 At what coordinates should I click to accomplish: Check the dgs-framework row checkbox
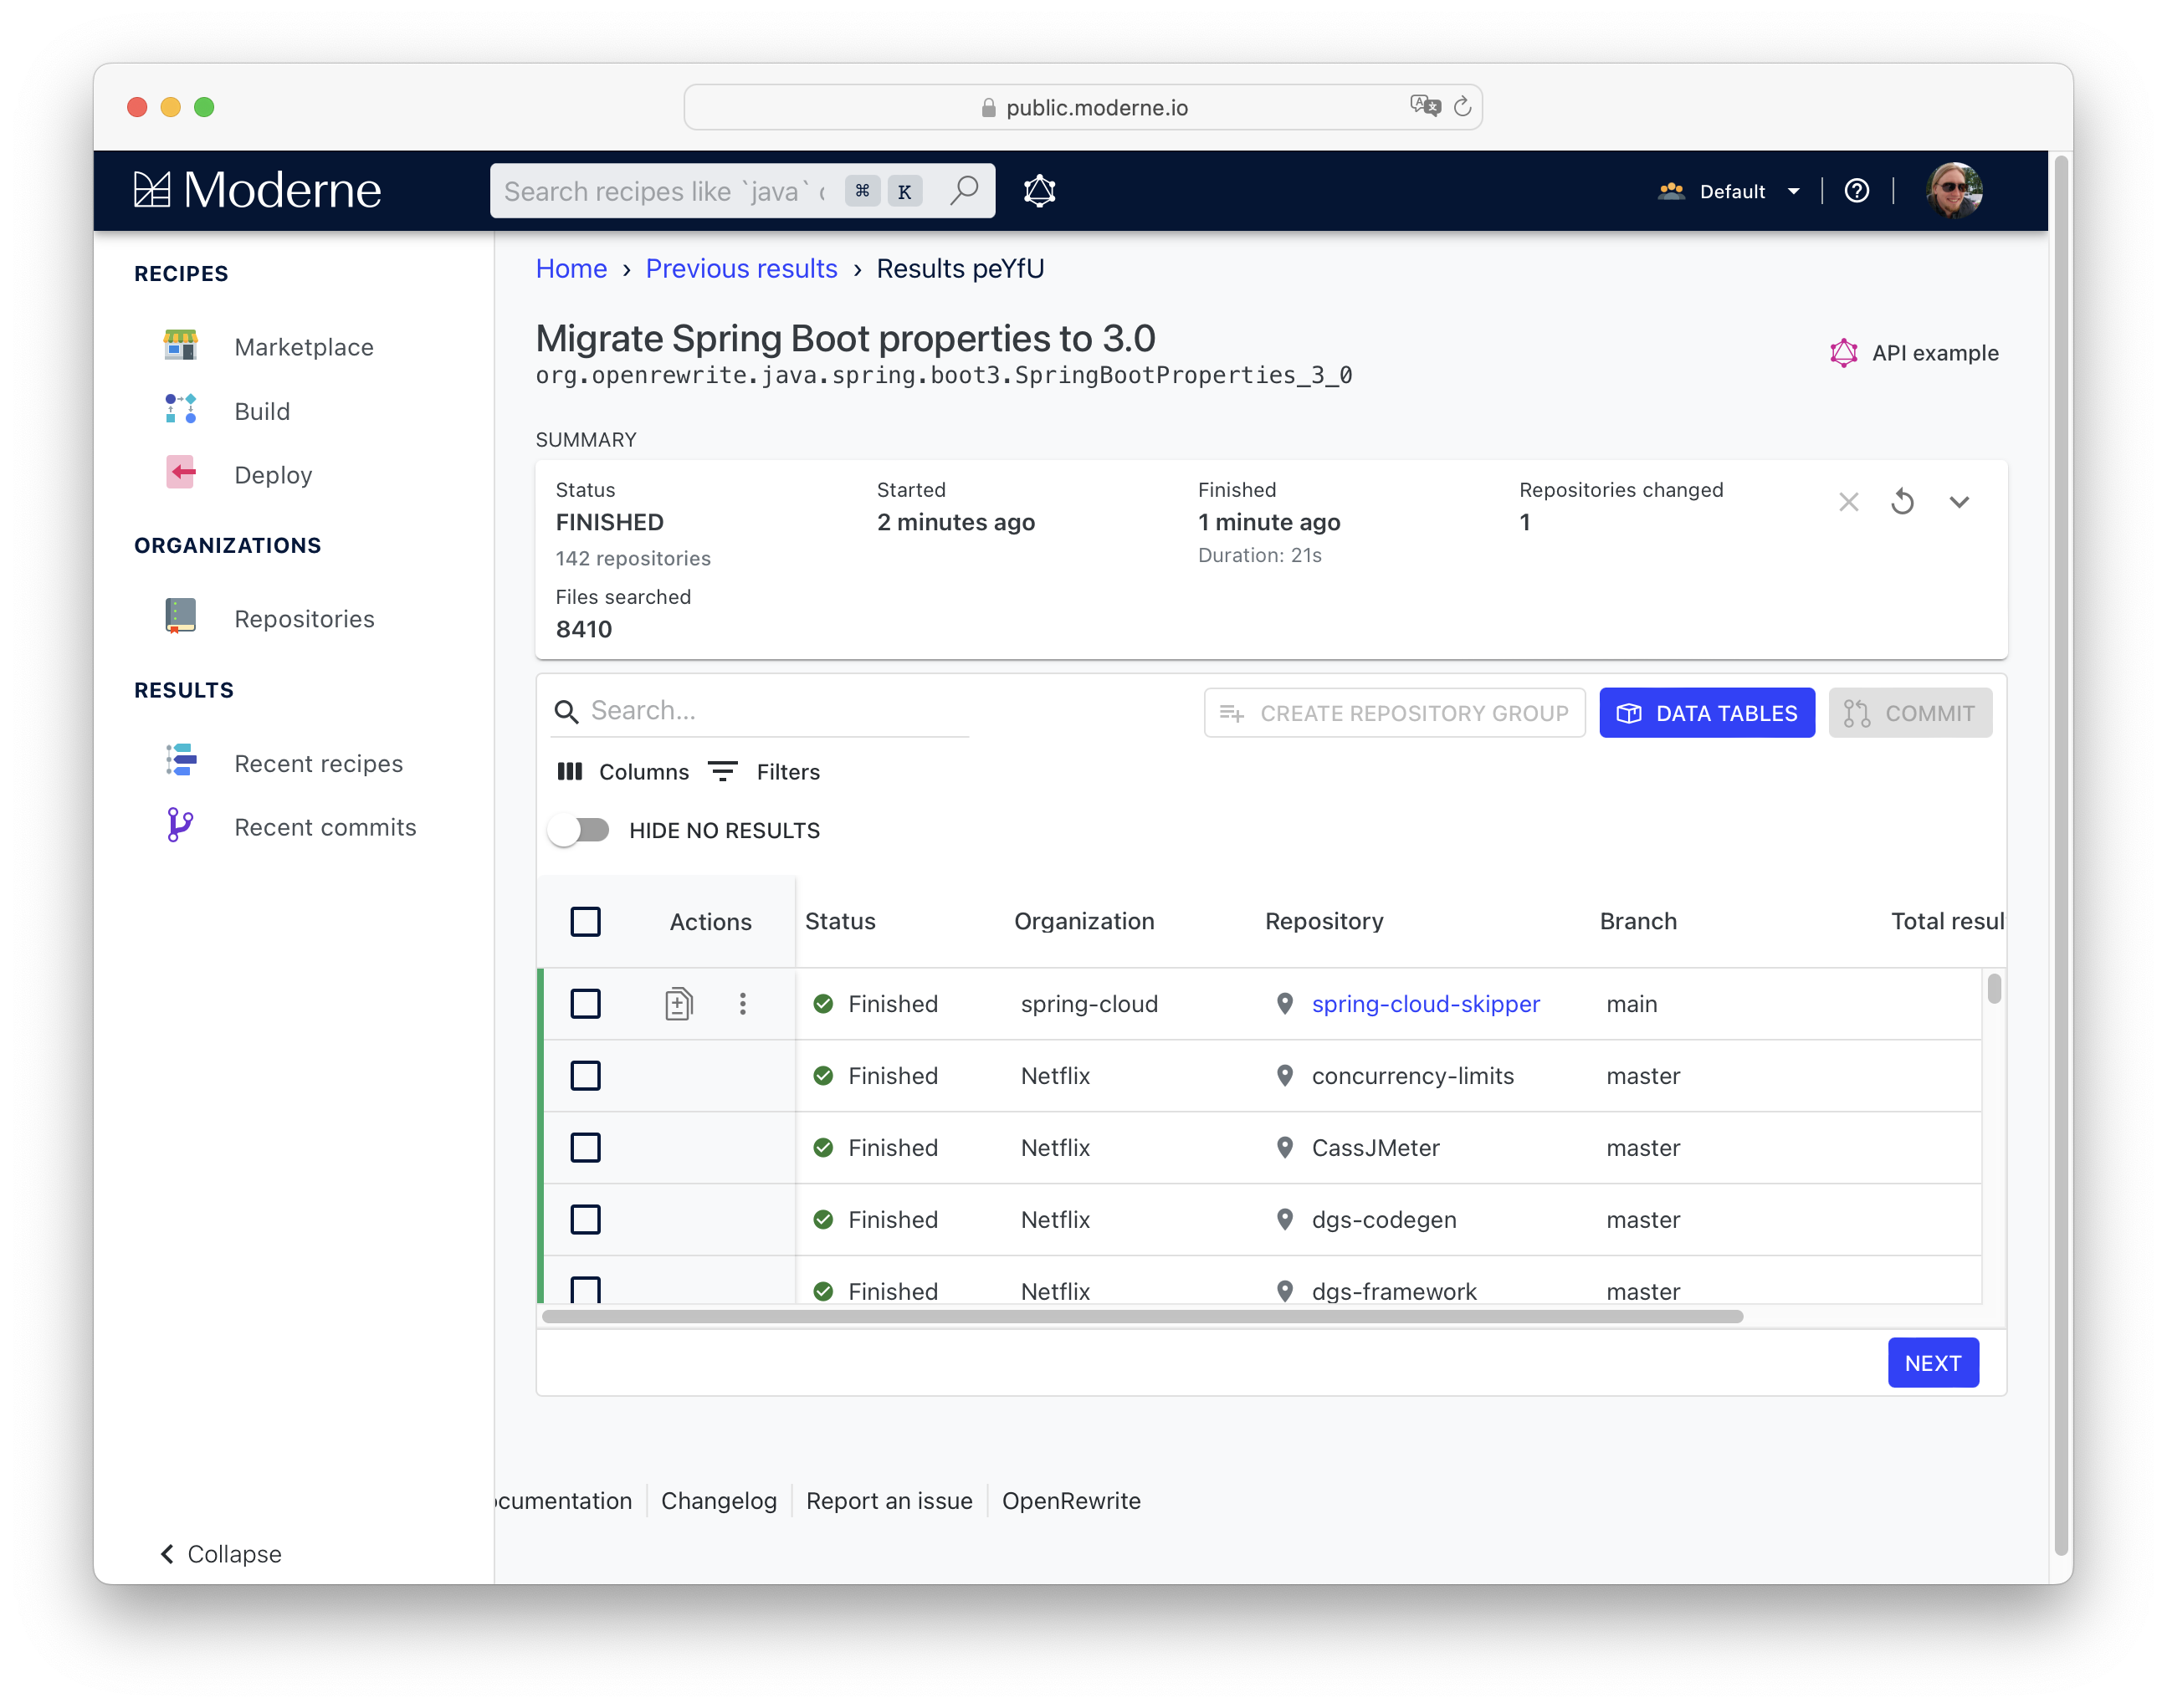point(585,1289)
